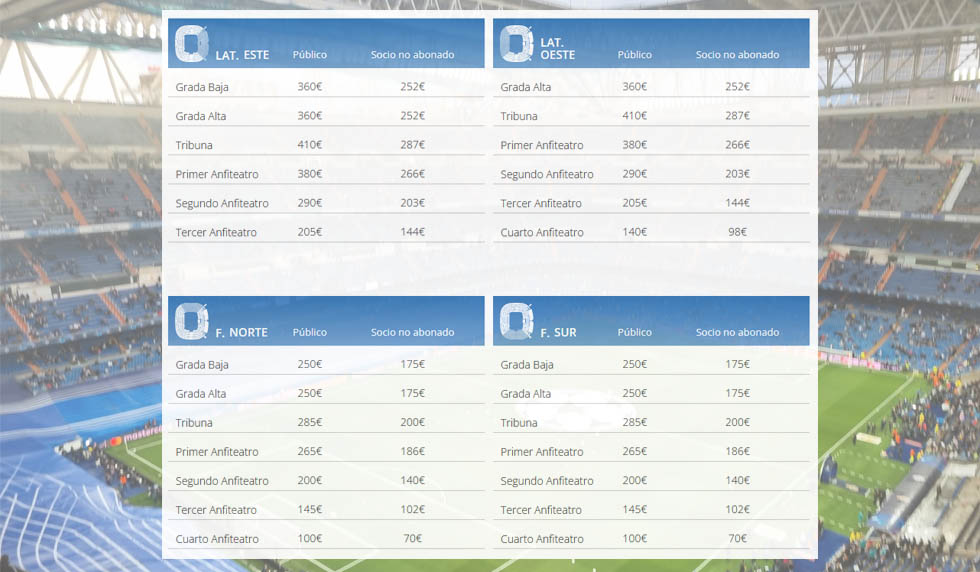Select Tribuna row label in F. SUR

(519, 423)
